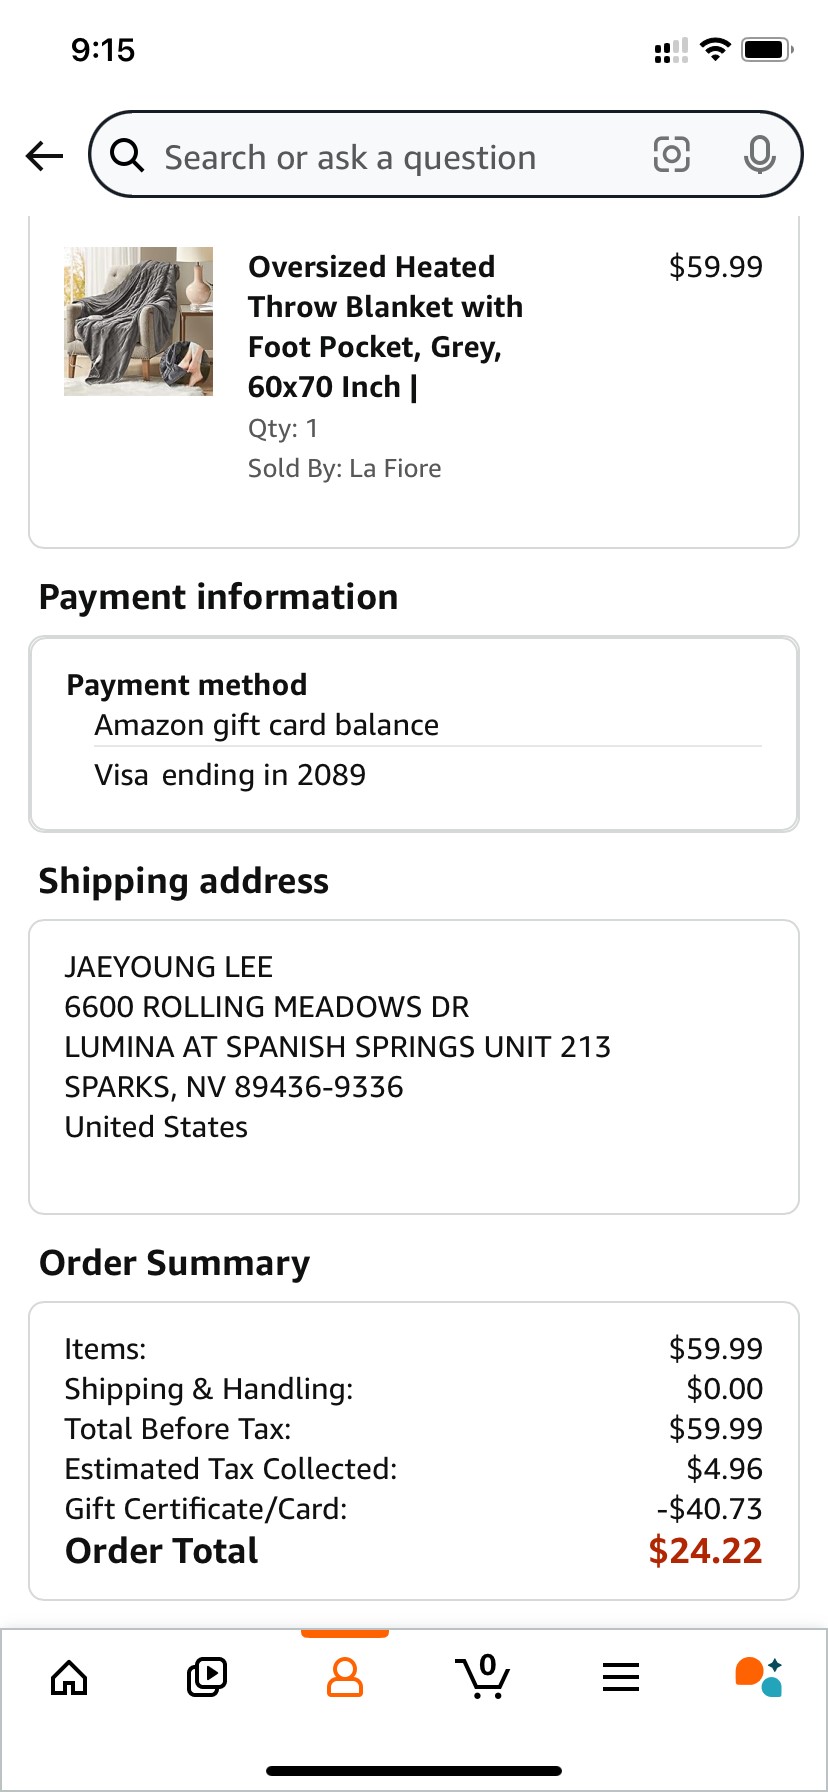The image size is (828, 1792).
Task: Open the shopping cart icon
Action: 483,1677
